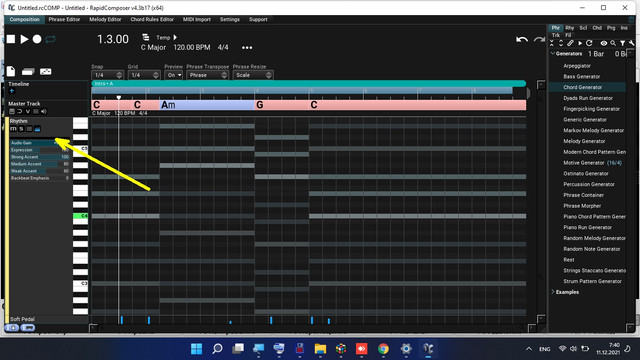Click the play preview icon in browser

pos(580,43)
